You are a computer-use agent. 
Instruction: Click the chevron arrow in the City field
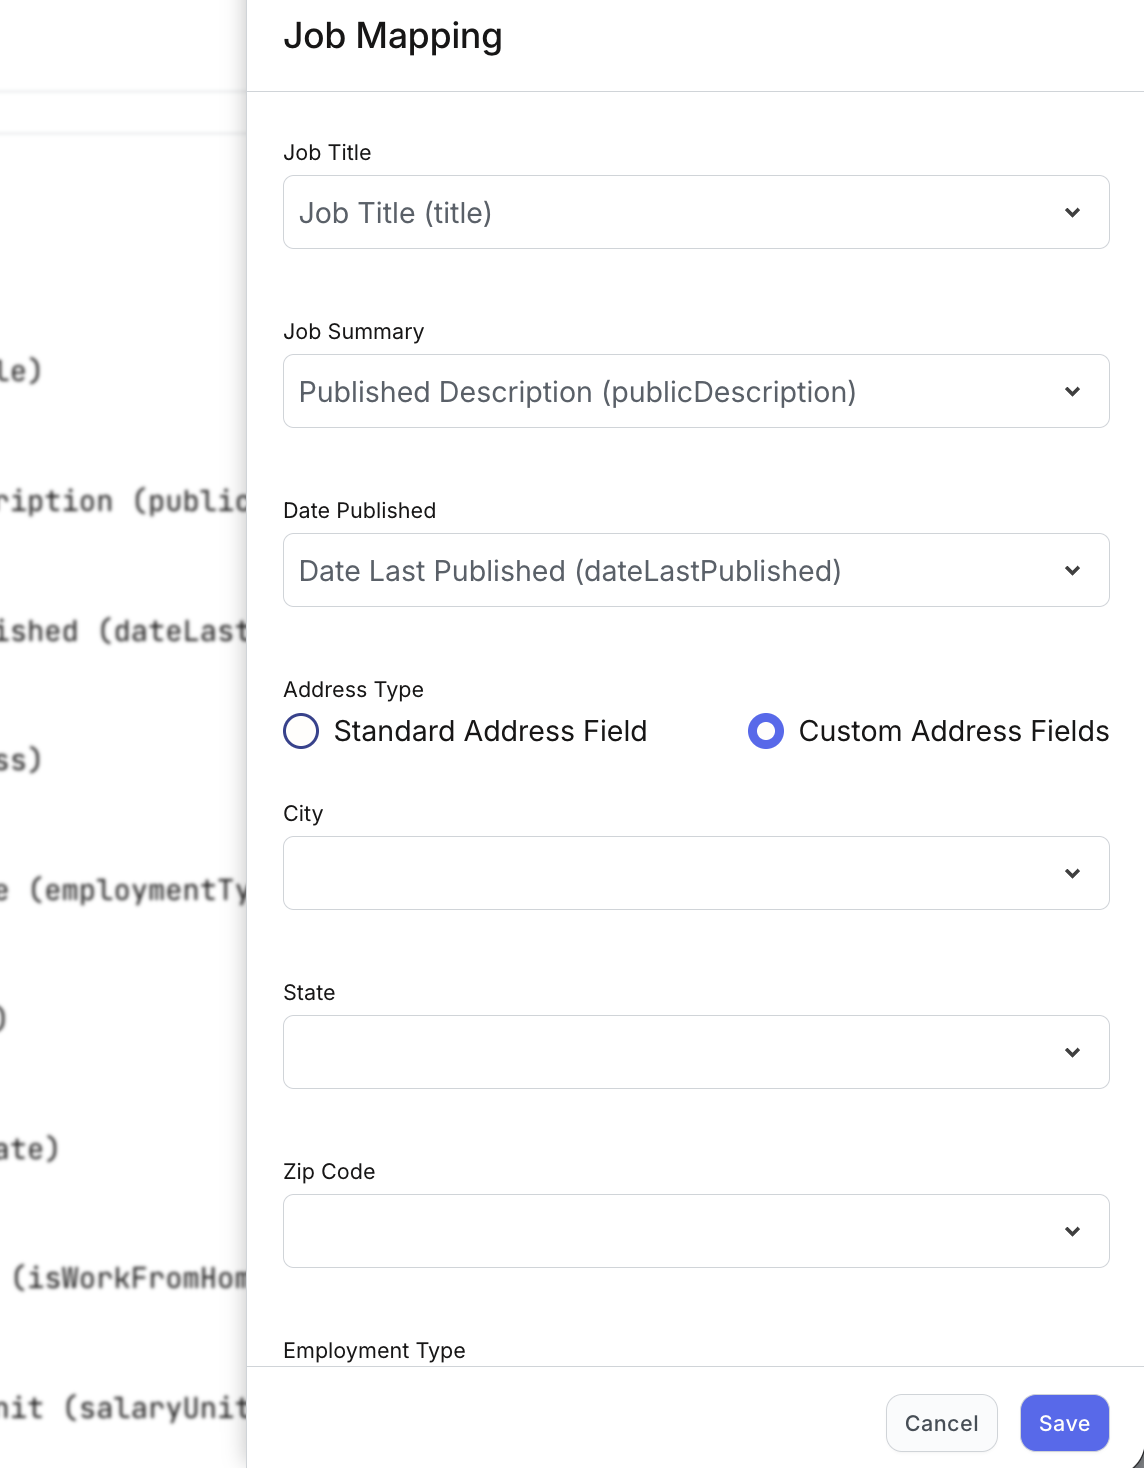point(1072,874)
